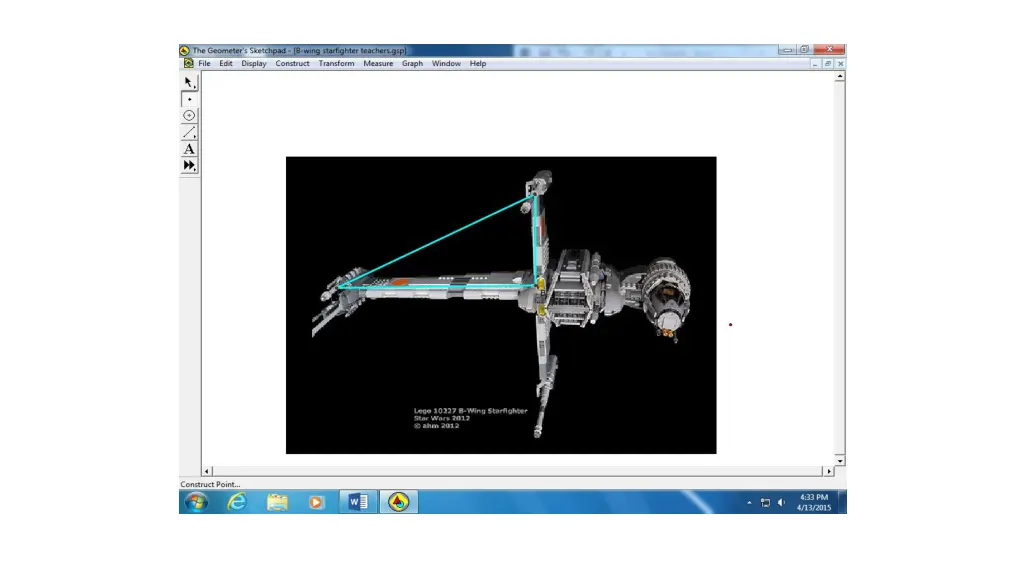This screenshot has width=1024, height=576.
Task: Open the Measure menu
Action: click(378, 63)
